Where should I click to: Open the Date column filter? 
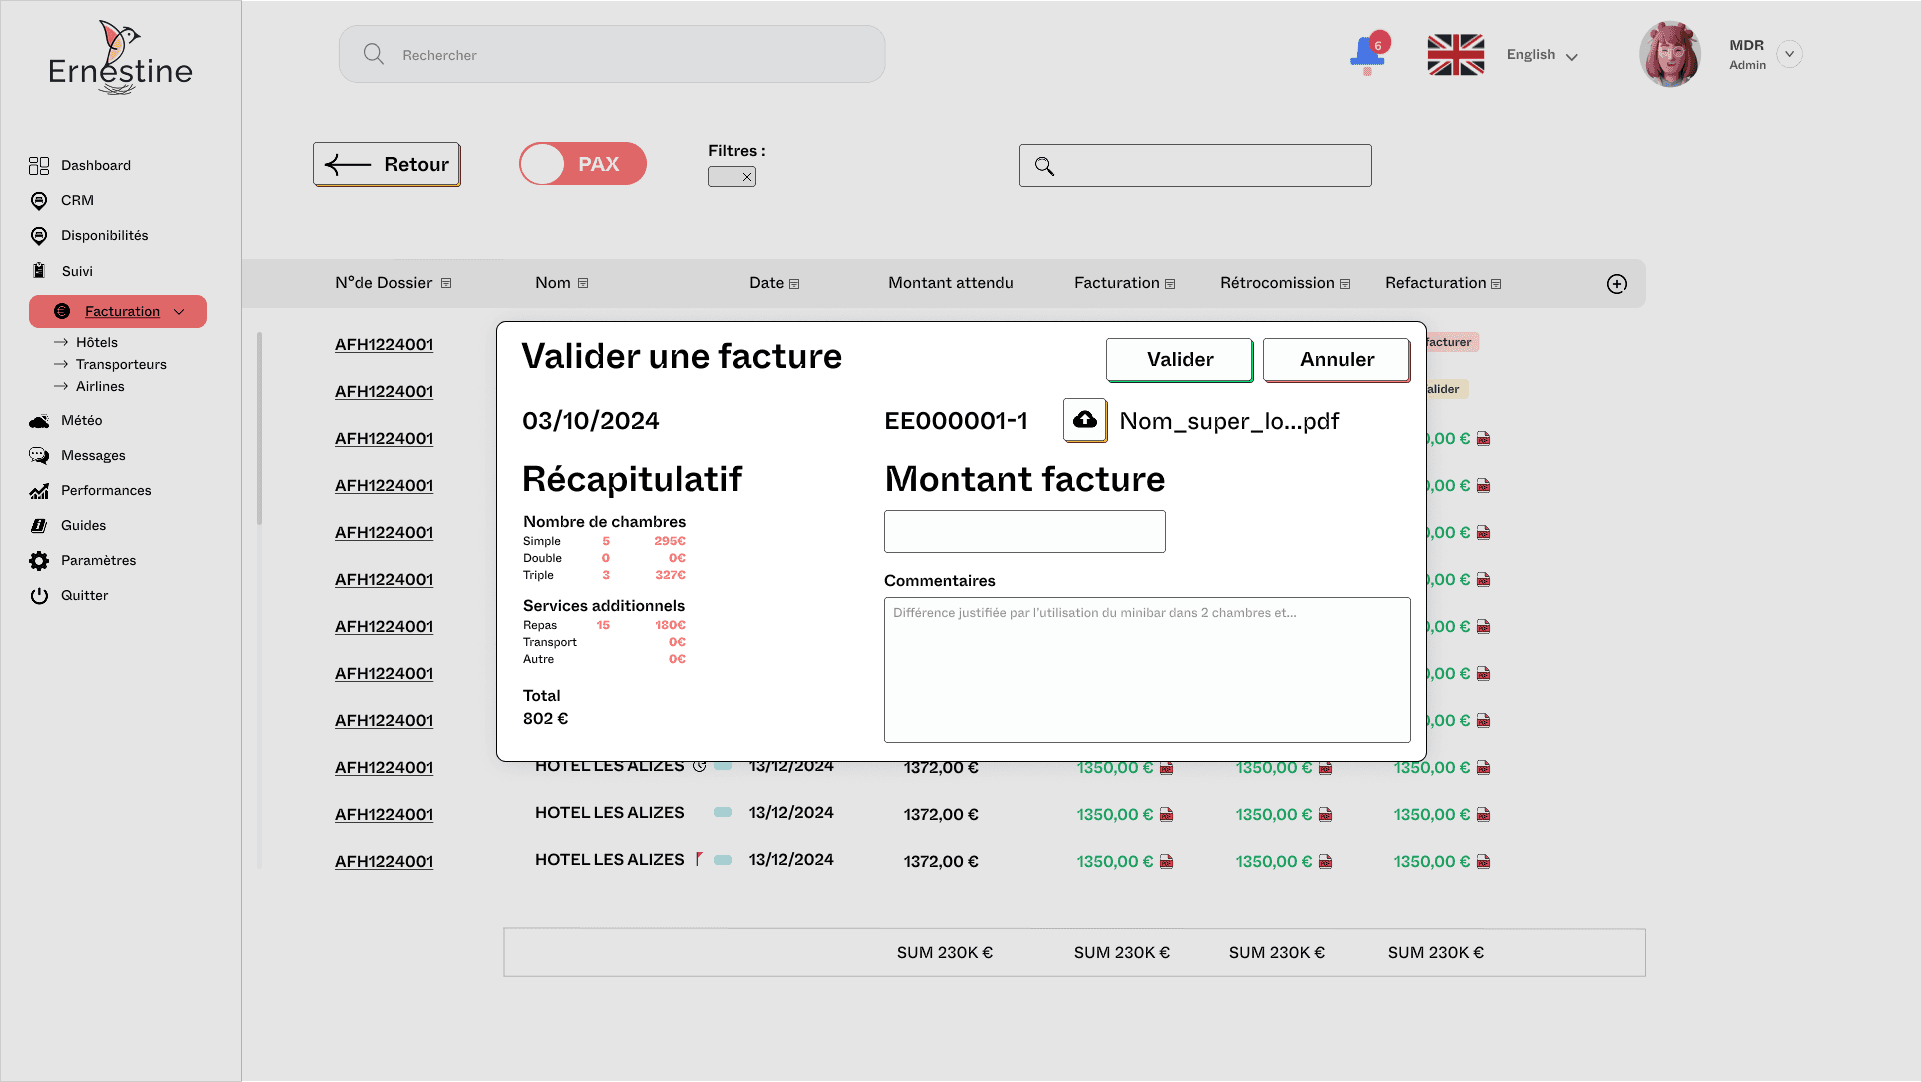tap(794, 284)
